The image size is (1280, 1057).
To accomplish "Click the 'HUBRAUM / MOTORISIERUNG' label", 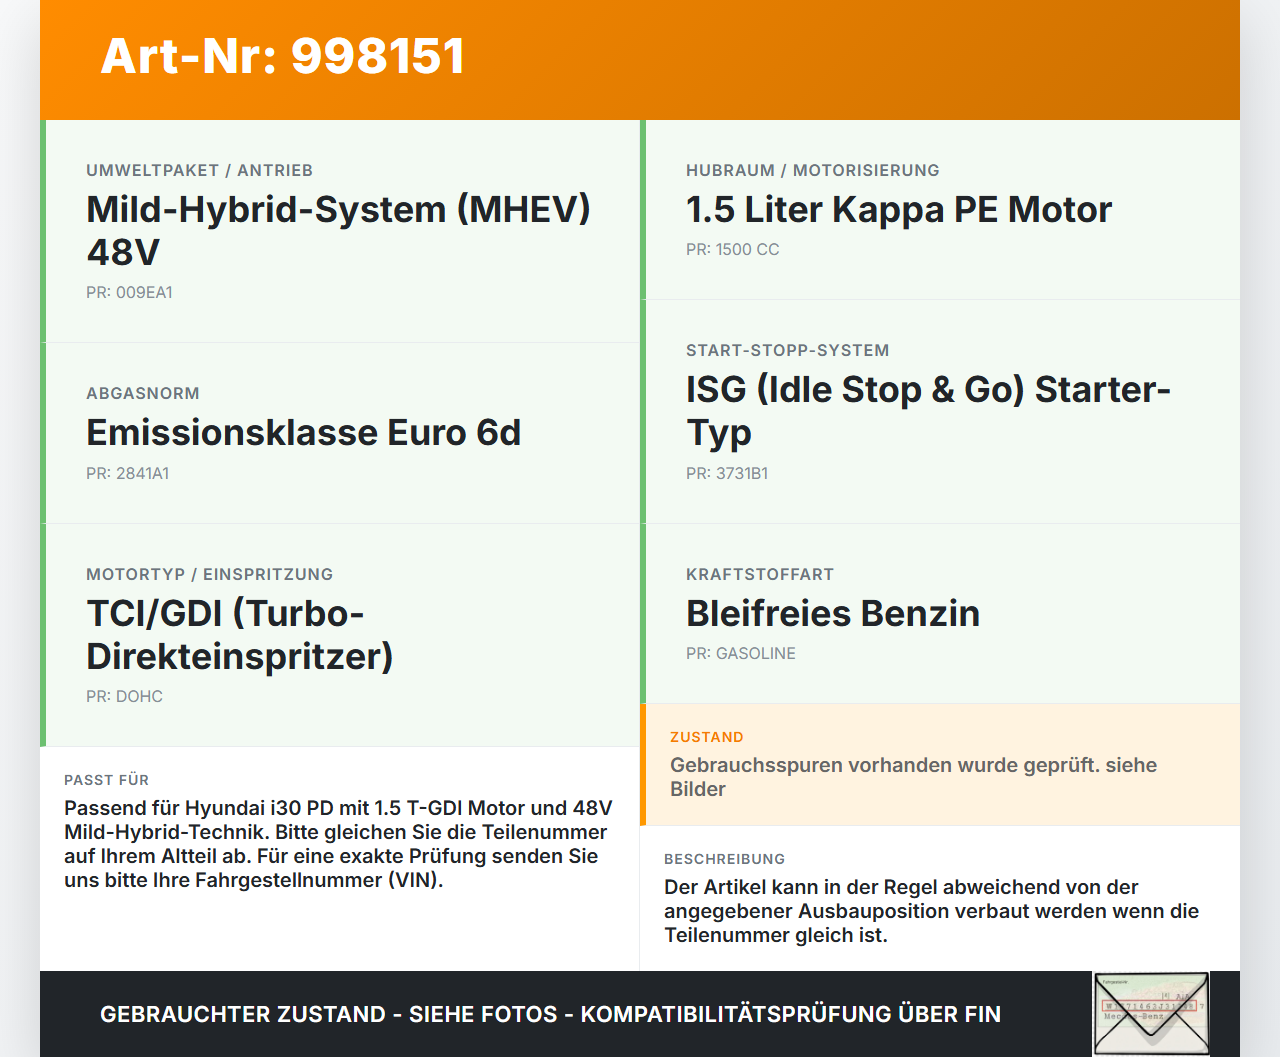I will click(812, 170).
